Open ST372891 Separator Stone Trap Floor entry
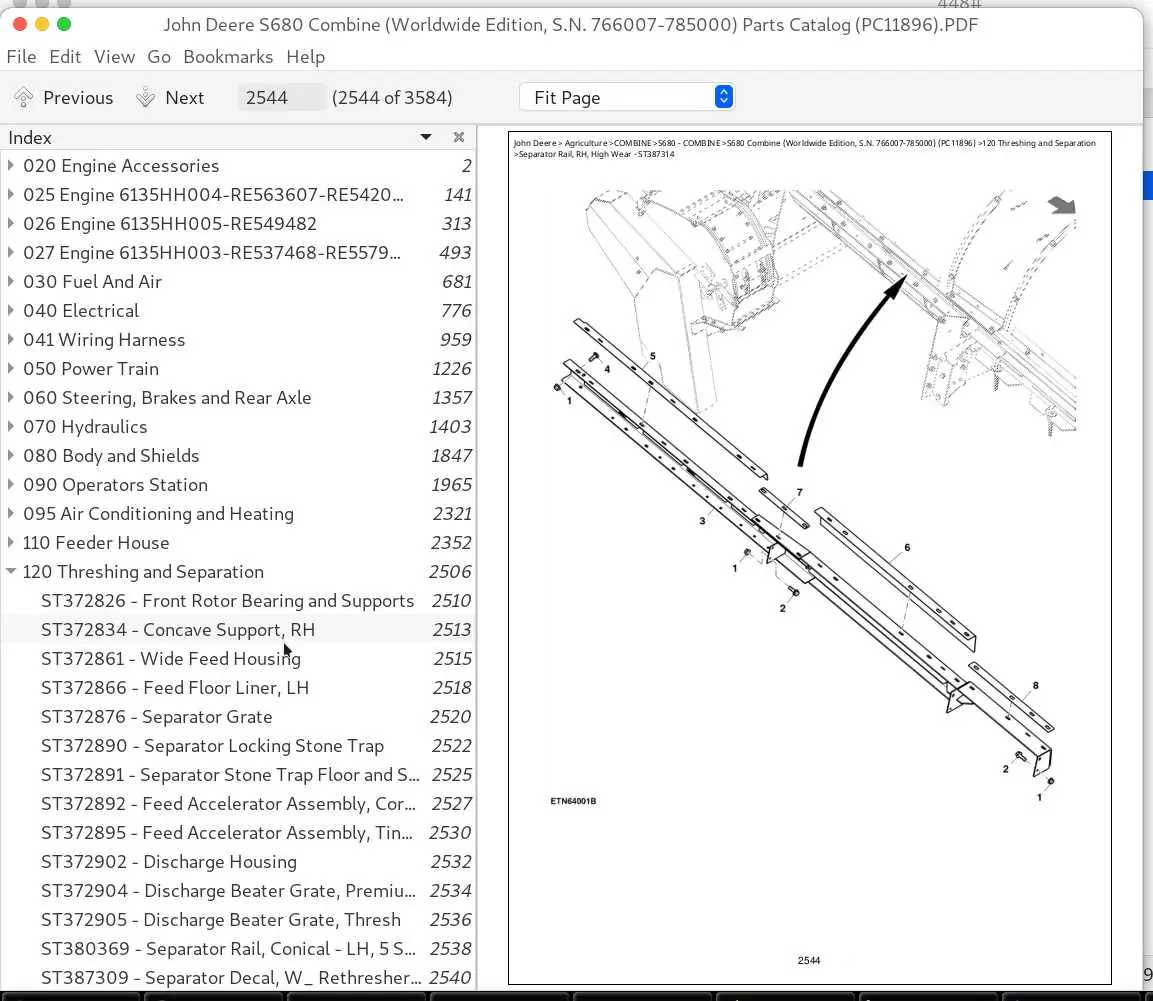The height and width of the screenshot is (1001, 1153). coord(238,775)
